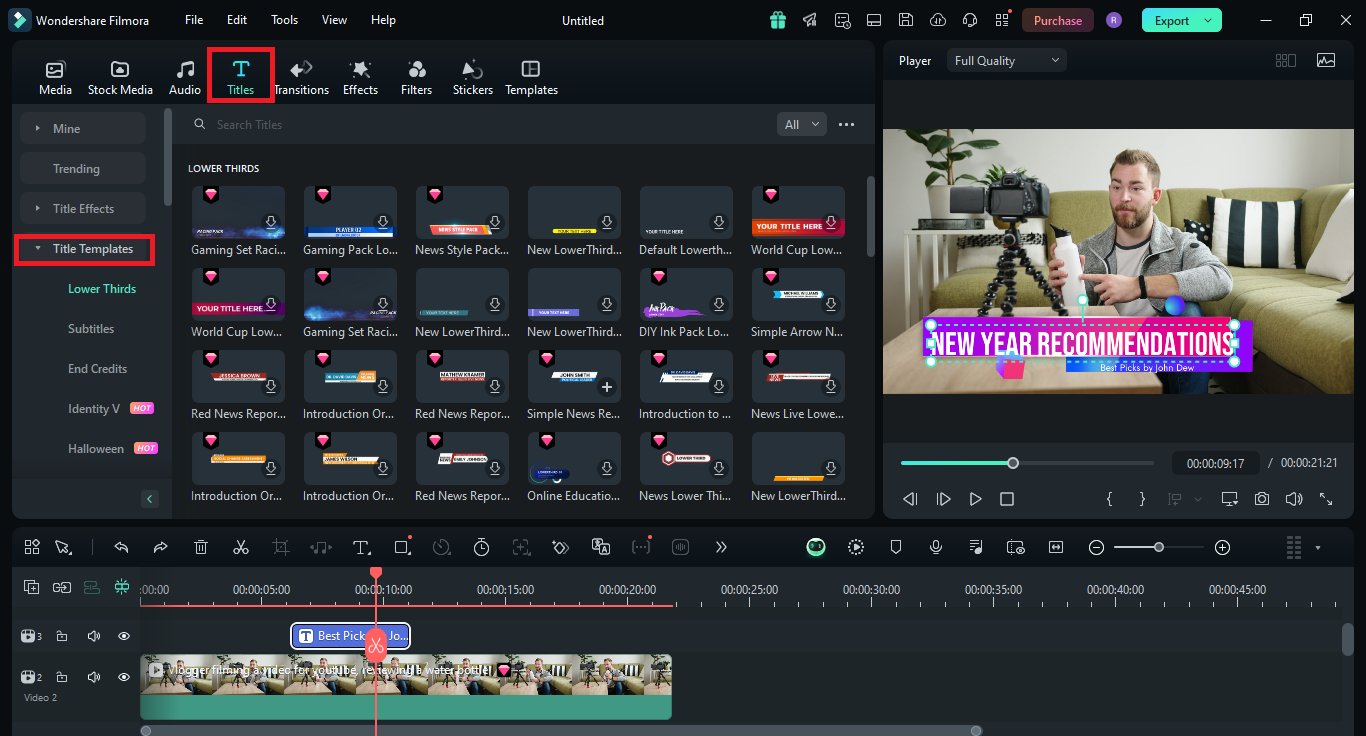This screenshot has width=1366, height=736.
Task: Undo the last action in timeline toolbar
Action: [x=121, y=547]
